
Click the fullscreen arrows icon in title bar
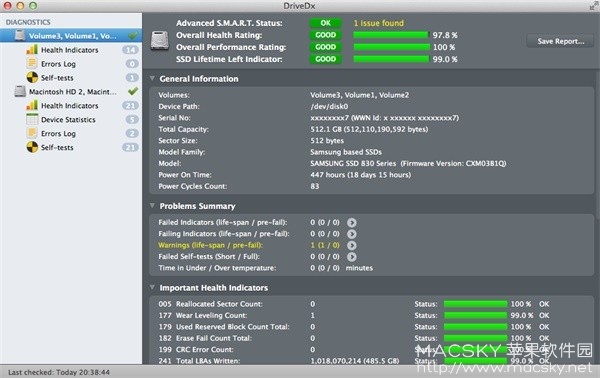point(593,6)
